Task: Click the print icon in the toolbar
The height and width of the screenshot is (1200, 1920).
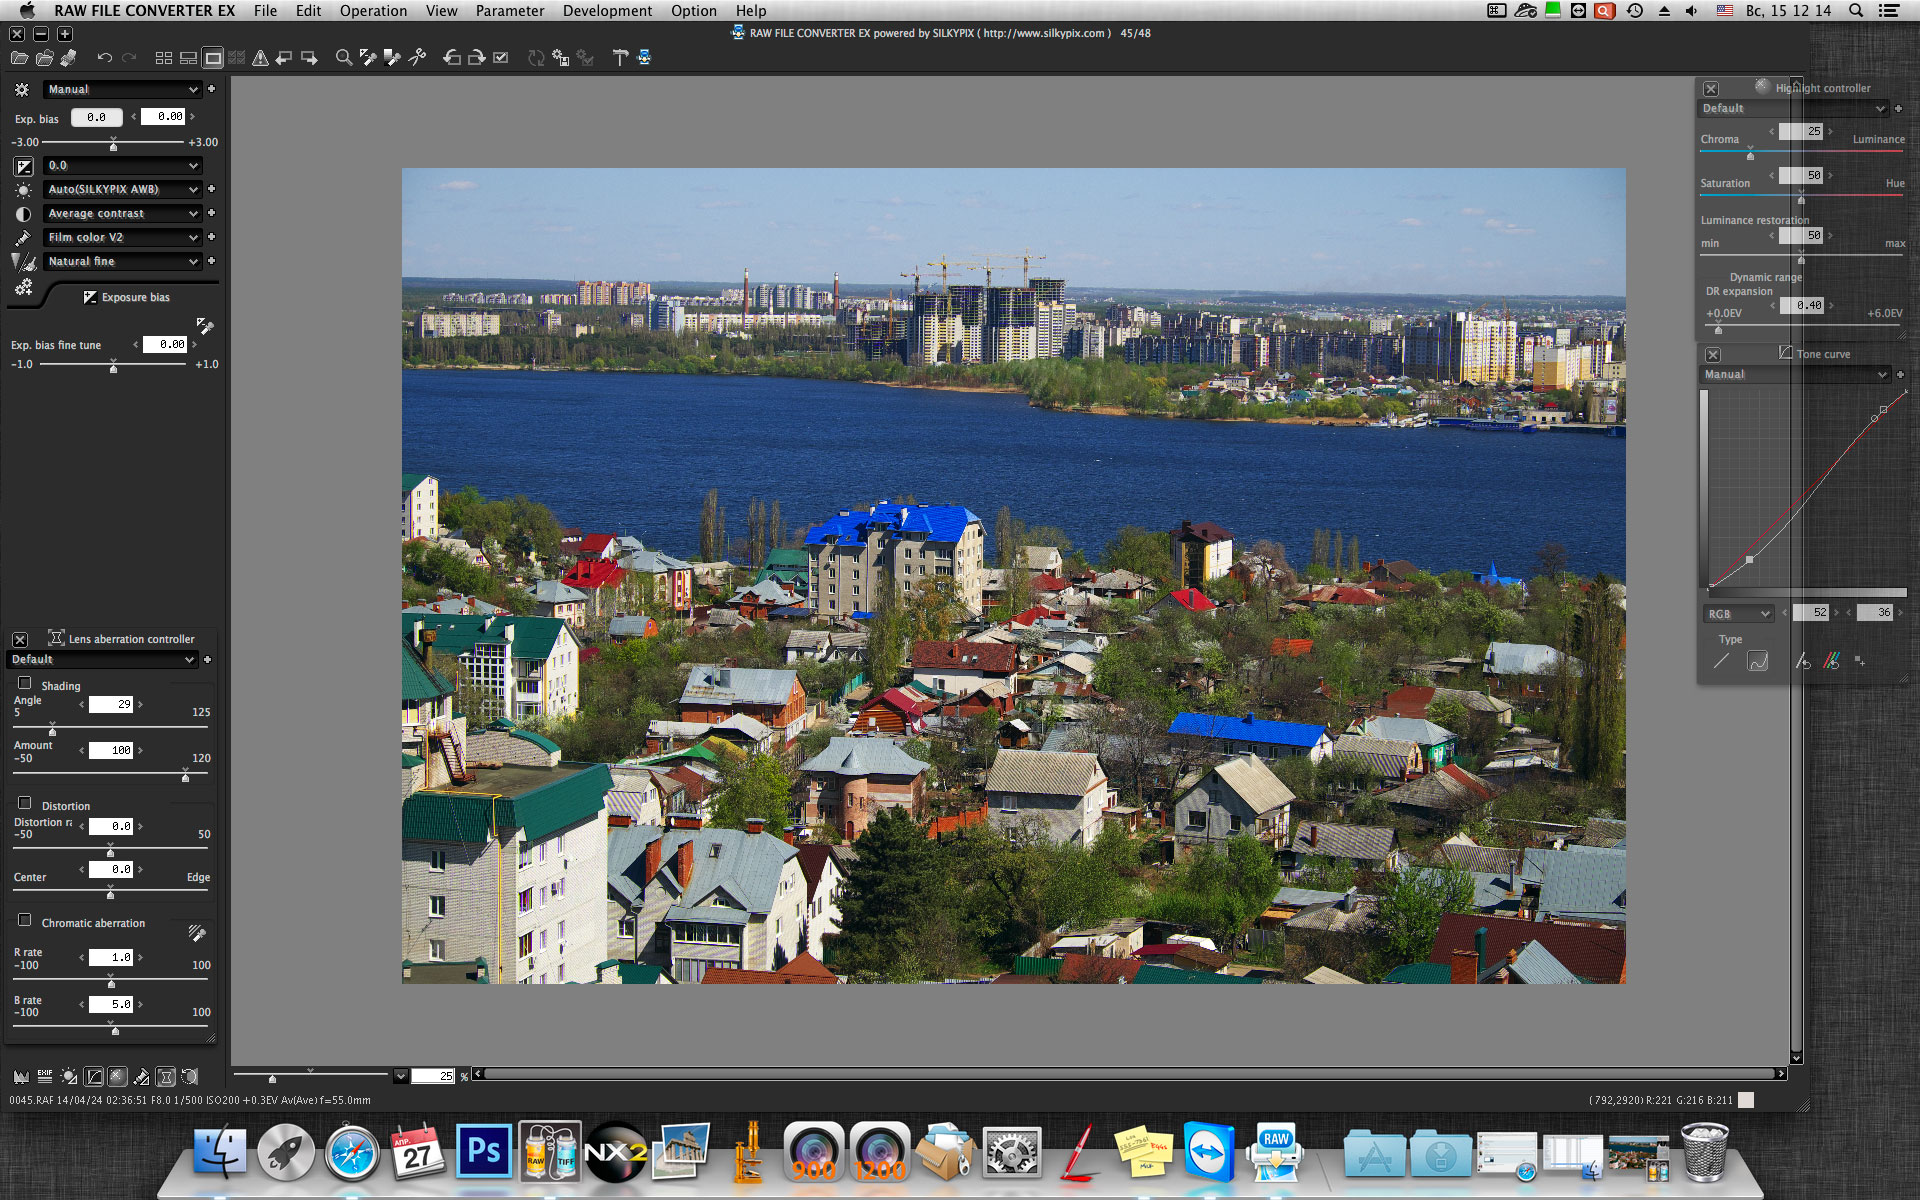Action: [68, 58]
